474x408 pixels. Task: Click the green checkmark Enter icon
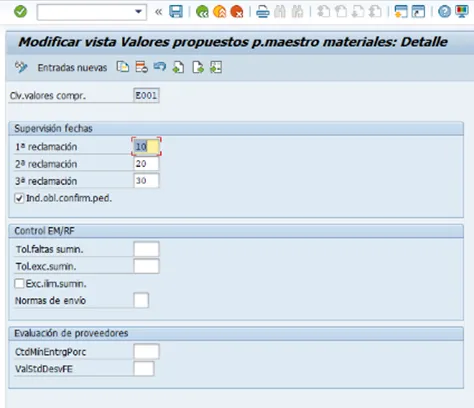click(x=20, y=12)
